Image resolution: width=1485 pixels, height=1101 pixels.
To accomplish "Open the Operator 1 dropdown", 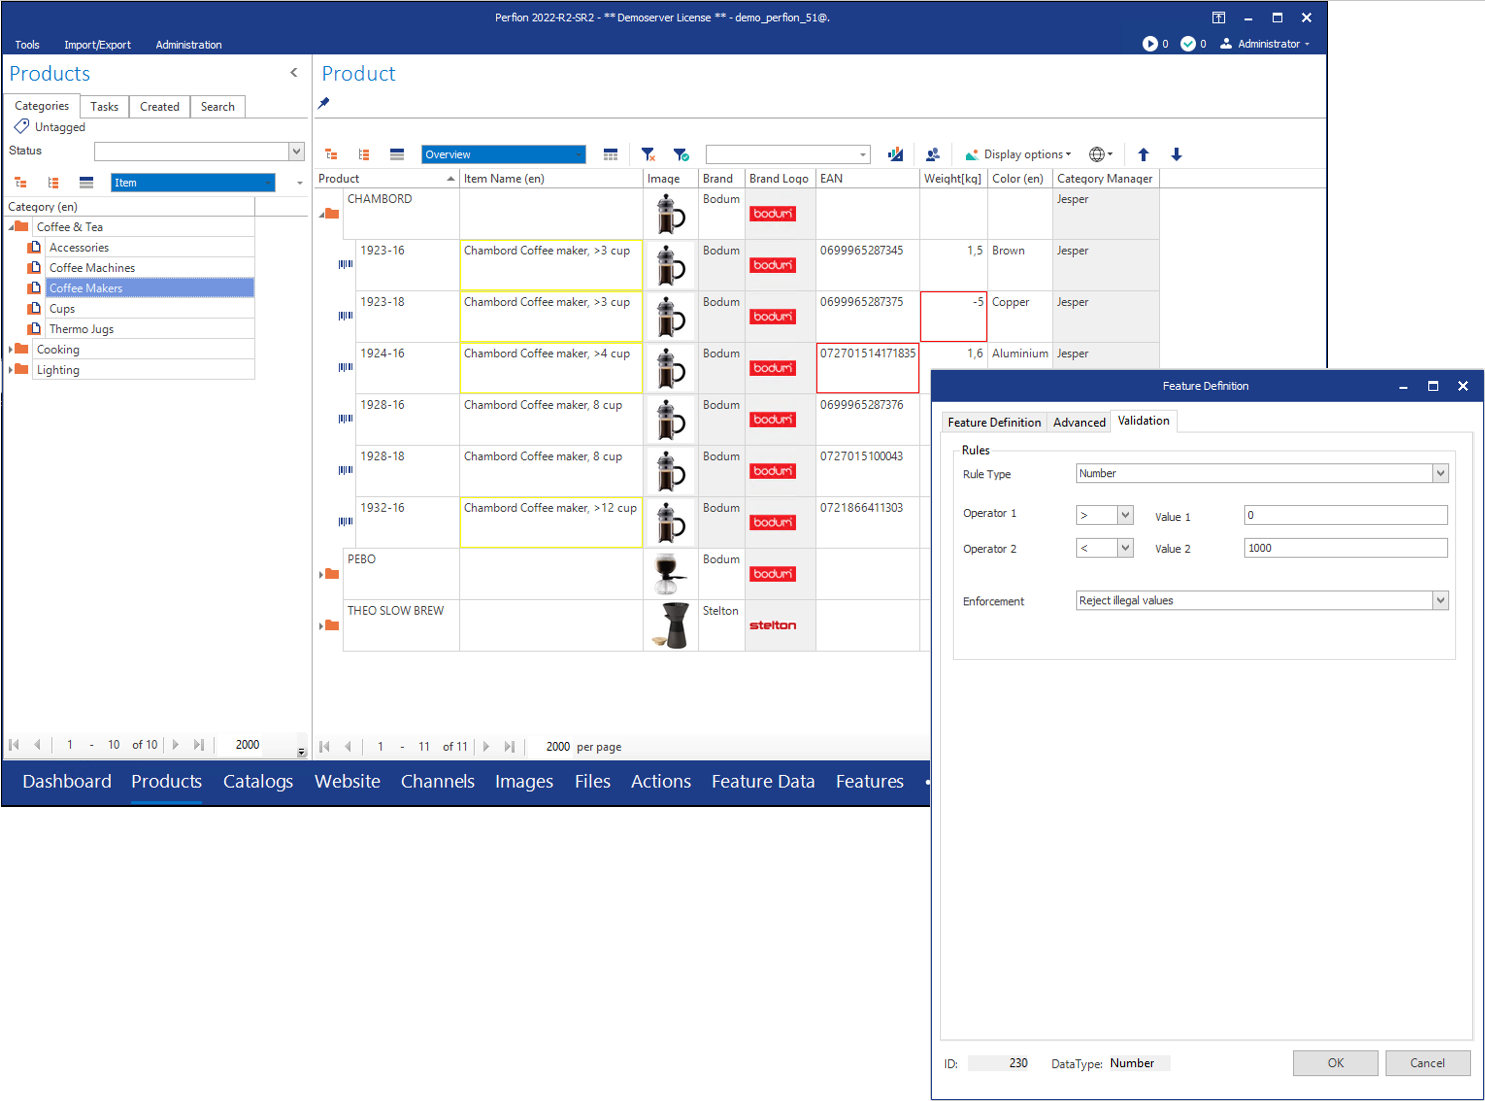I will (x=1124, y=514).
